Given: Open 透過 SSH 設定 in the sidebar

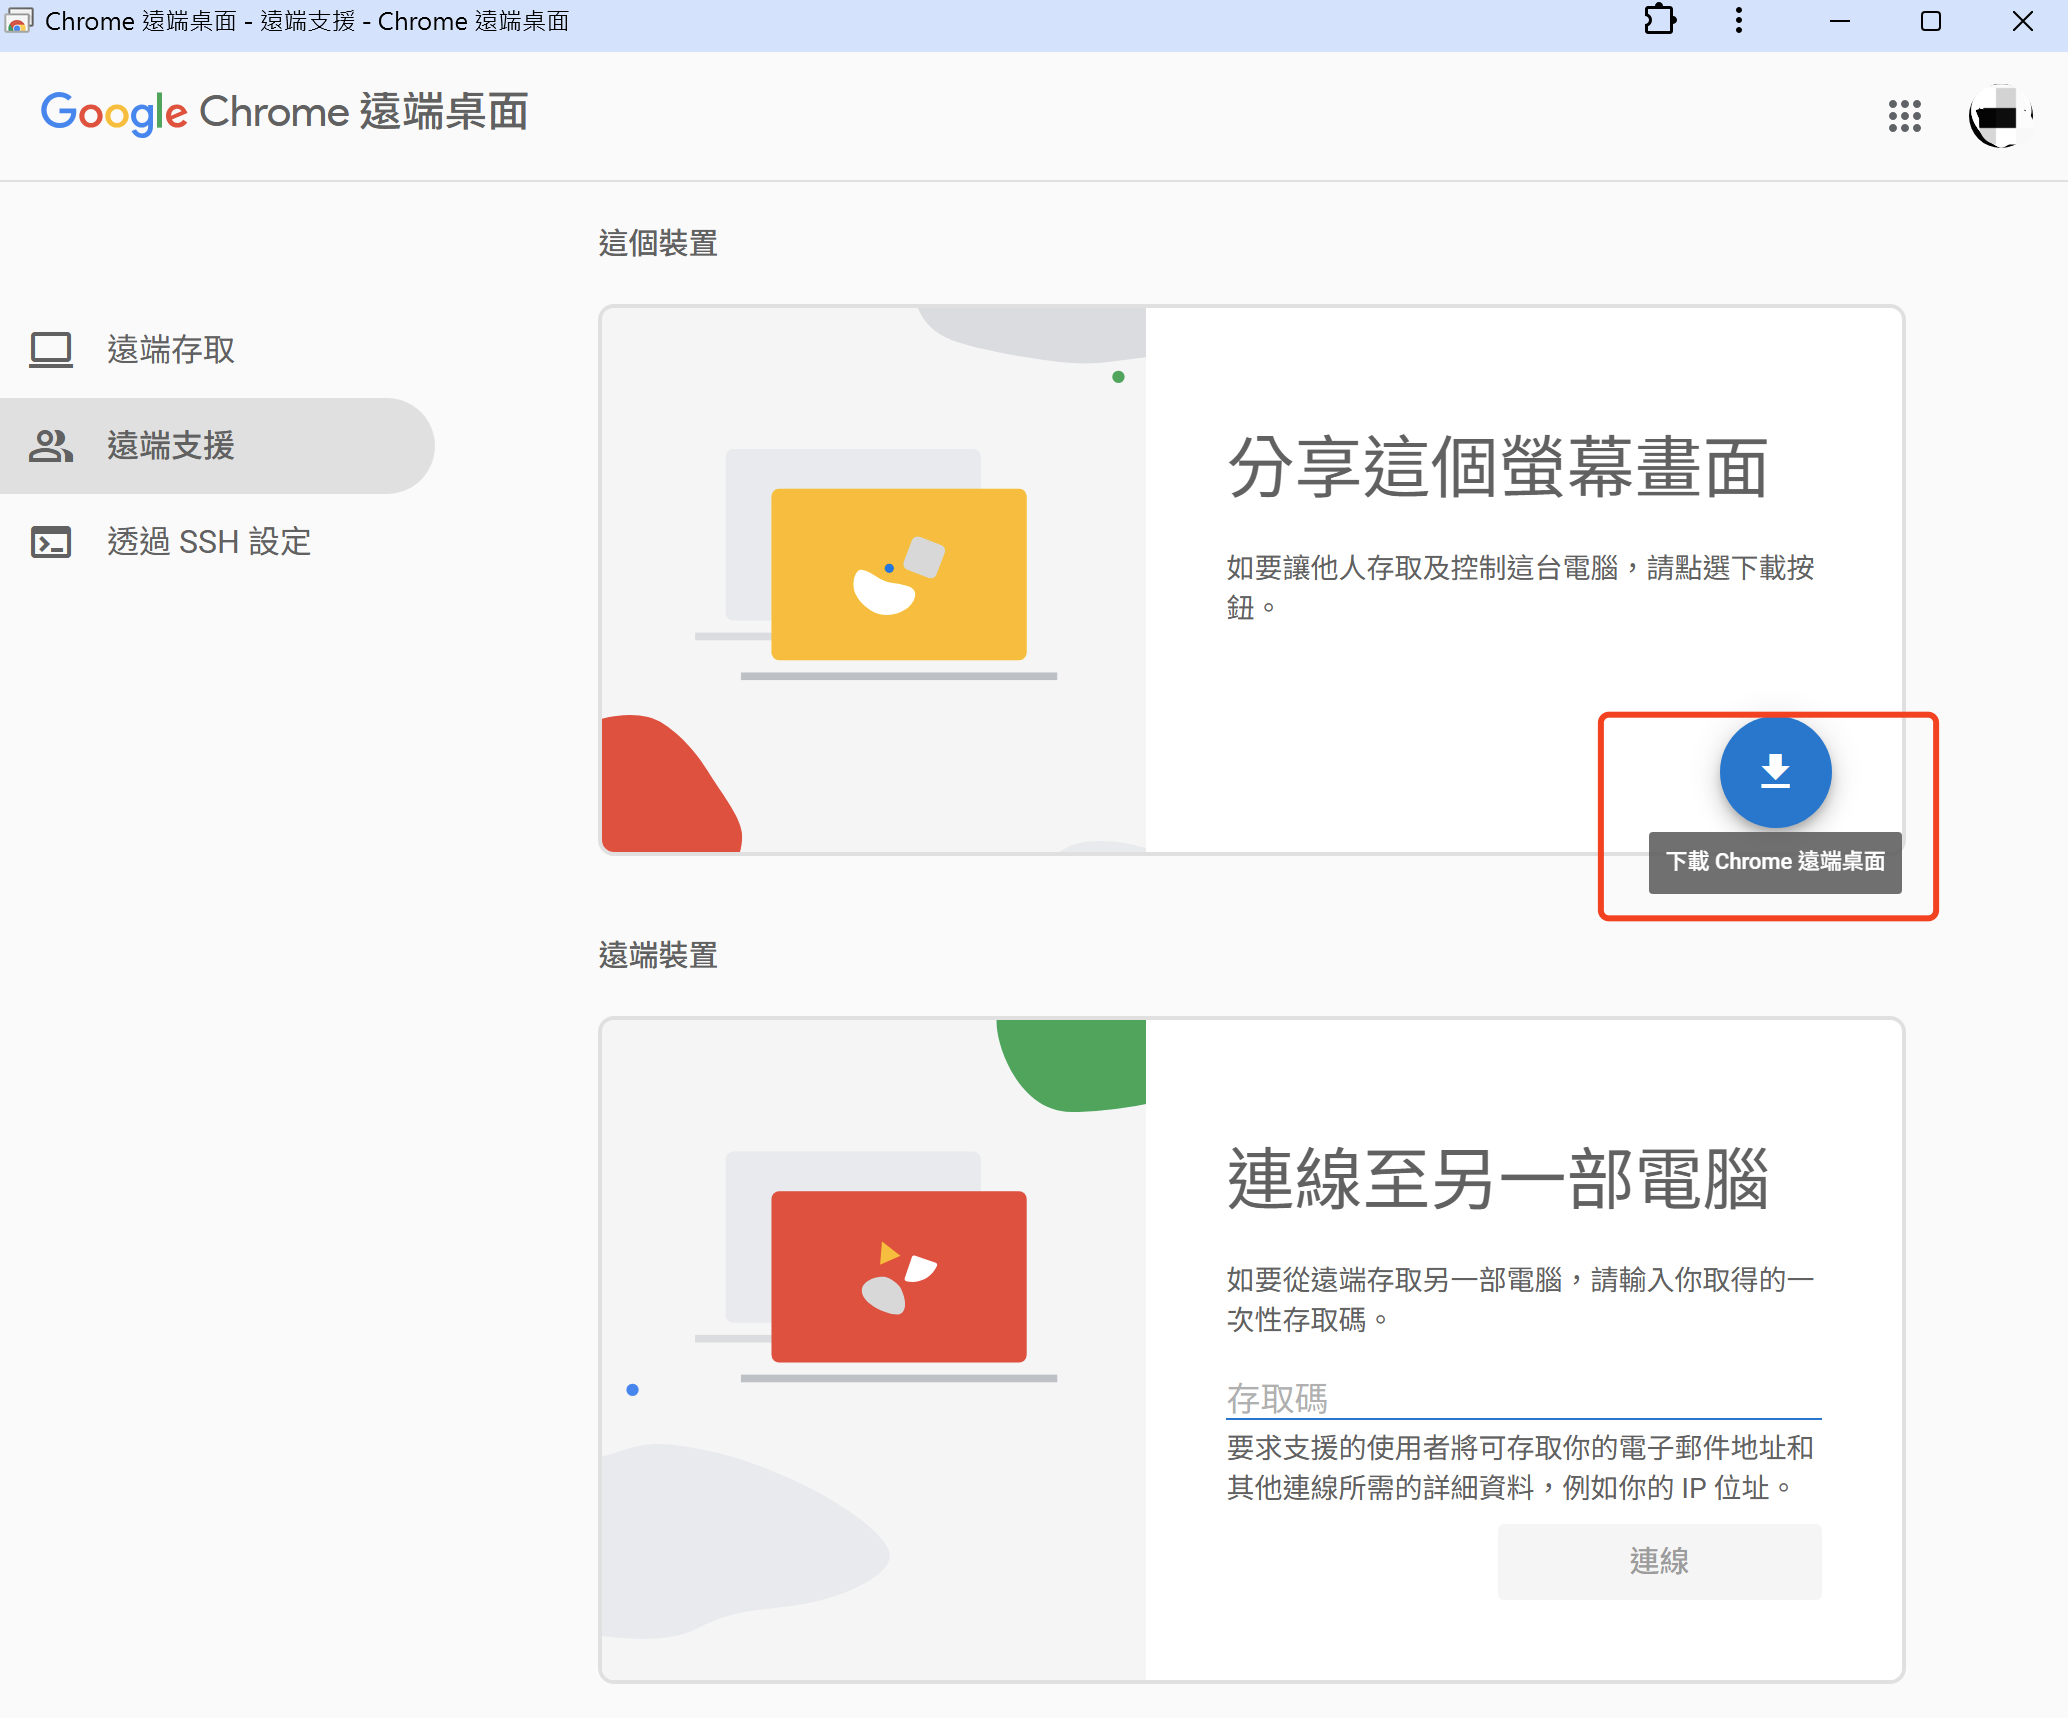Looking at the screenshot, I should 217,542.
